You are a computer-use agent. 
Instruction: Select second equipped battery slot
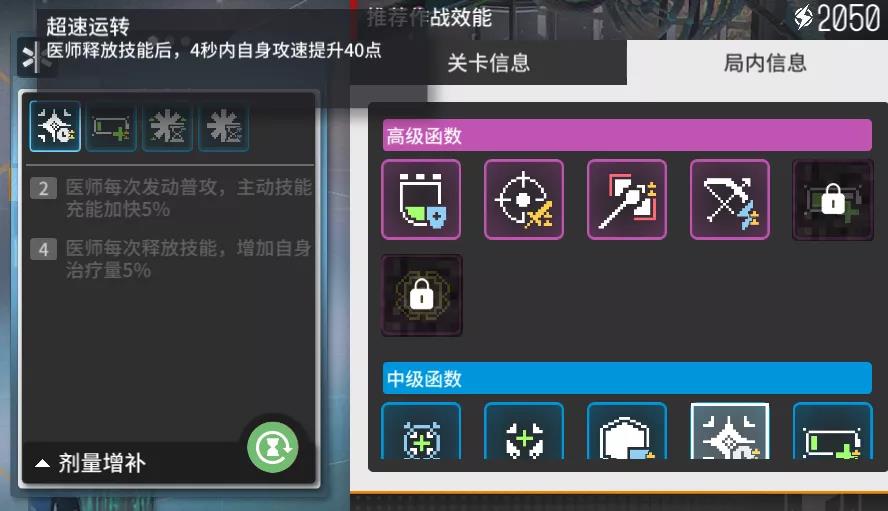pos(111,127)
